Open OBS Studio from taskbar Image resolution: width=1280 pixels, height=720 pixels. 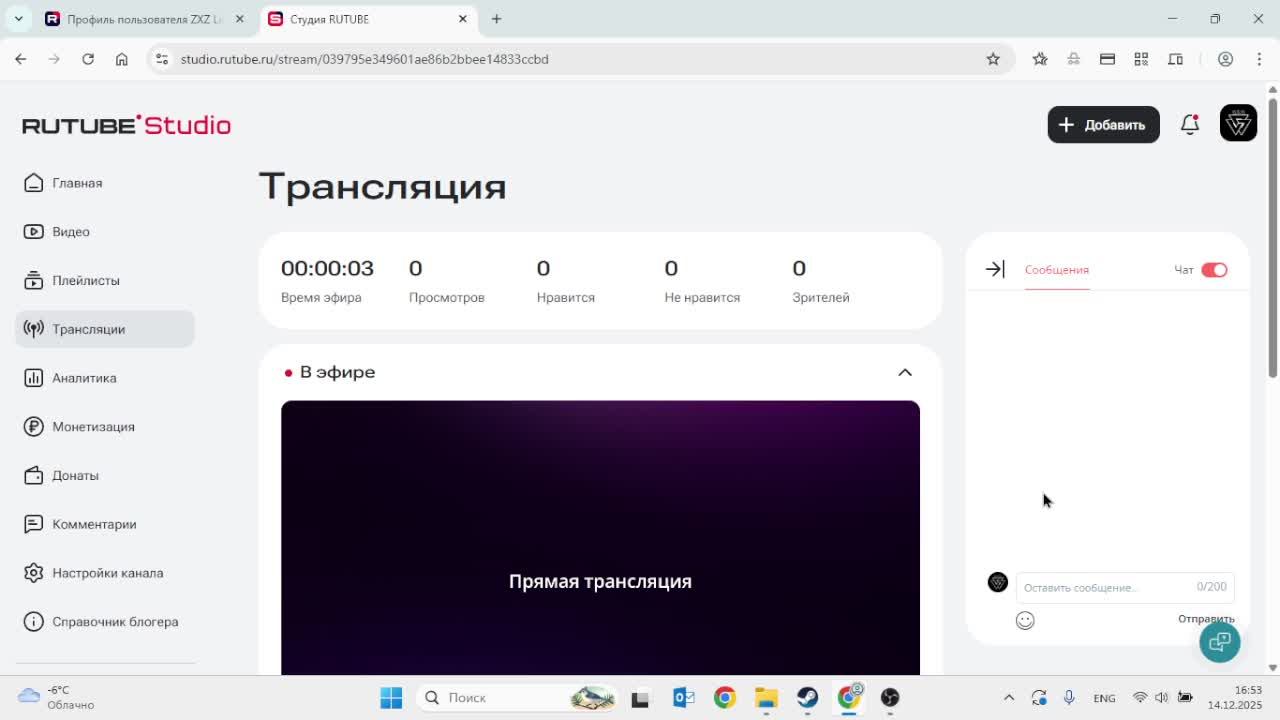(890, 697)
